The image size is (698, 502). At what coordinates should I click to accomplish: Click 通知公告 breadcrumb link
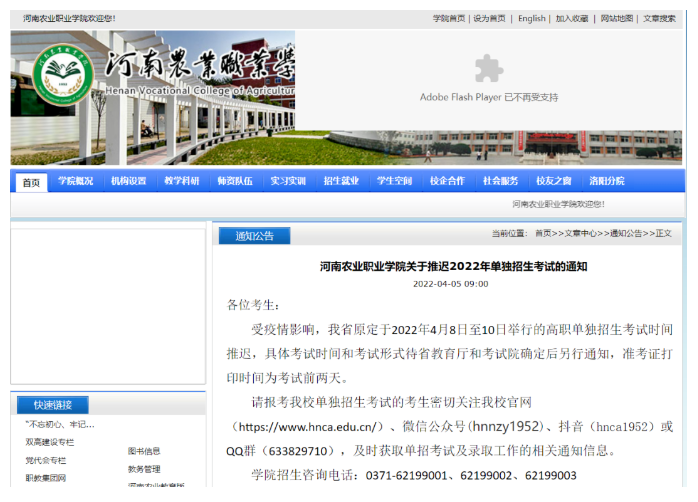pos(626,233)
